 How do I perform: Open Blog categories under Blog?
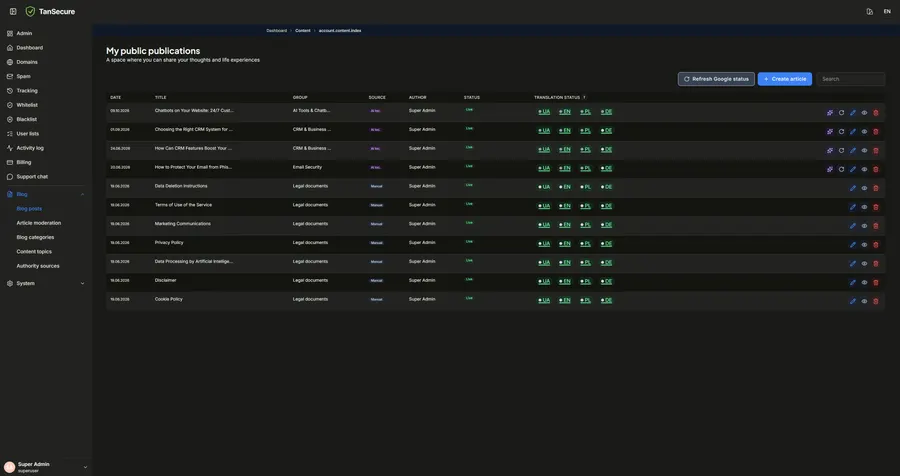[35, 237]
